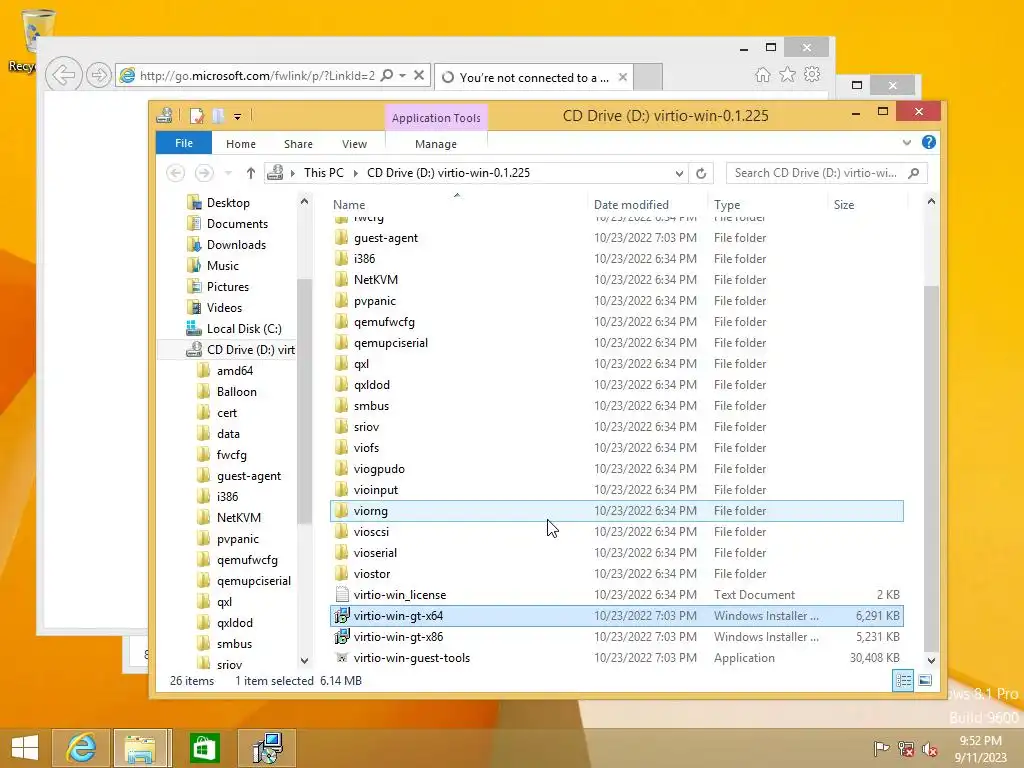This screenshot has width=1024, height=768.
Task: Go up one folder level
Action: point(251,173)
